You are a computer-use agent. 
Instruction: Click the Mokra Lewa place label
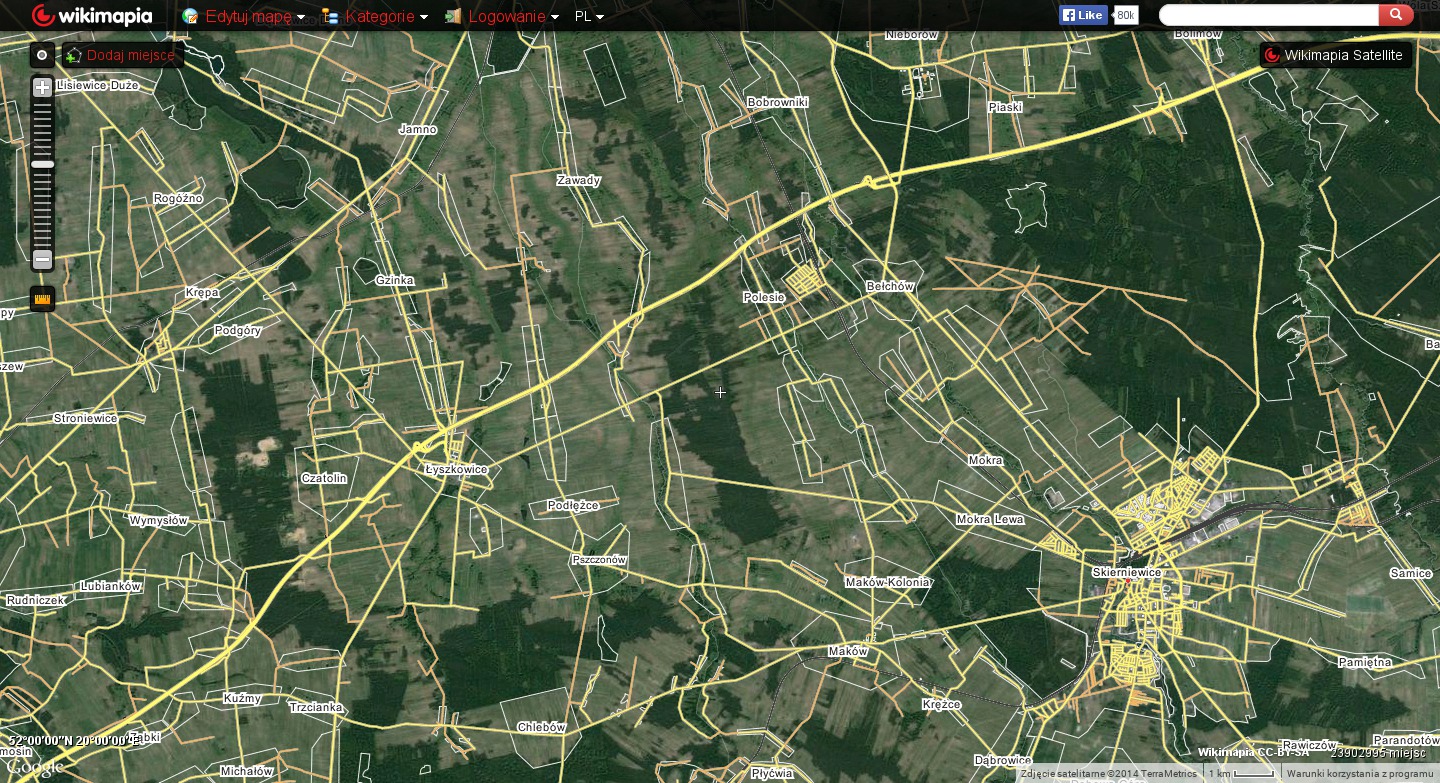point(990,519)
